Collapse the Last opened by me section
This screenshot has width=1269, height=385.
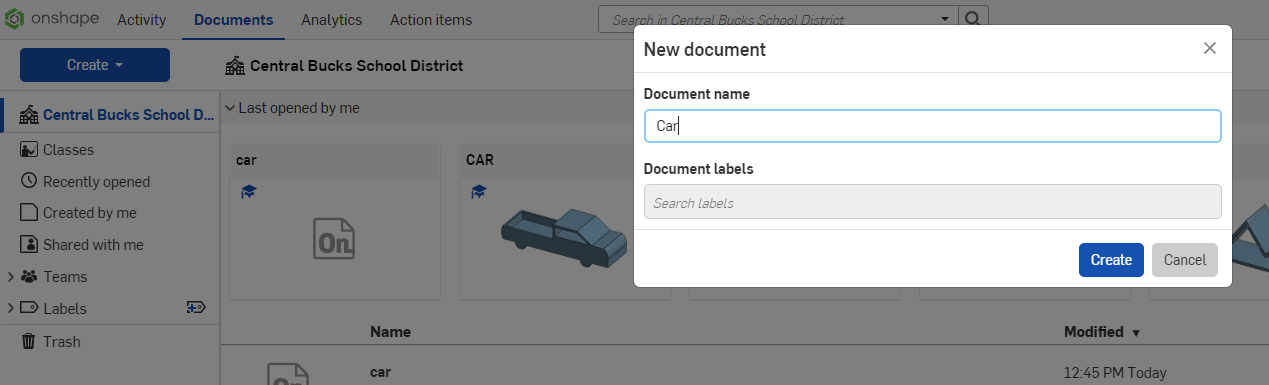tap(229, 108)
